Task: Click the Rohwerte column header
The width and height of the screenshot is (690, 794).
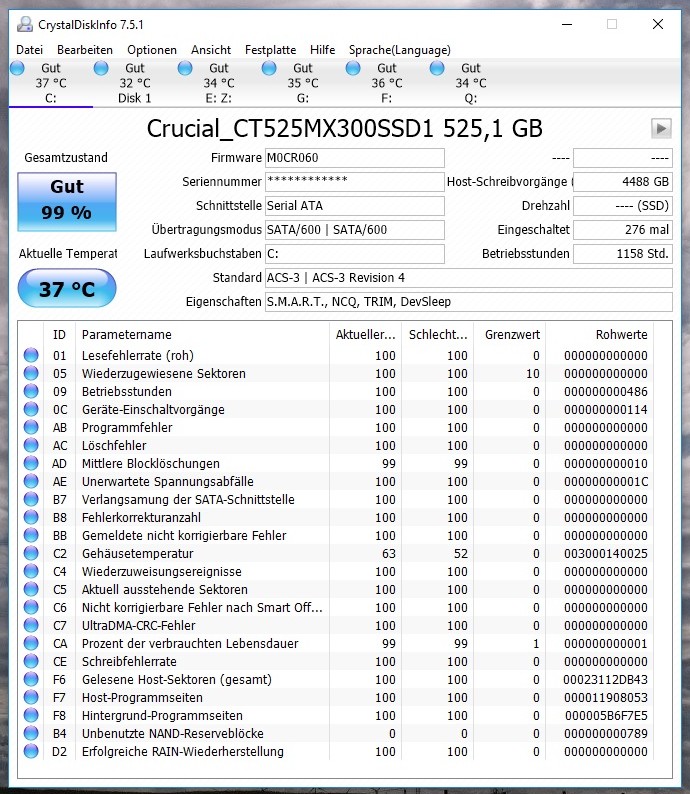Action: 599,335
